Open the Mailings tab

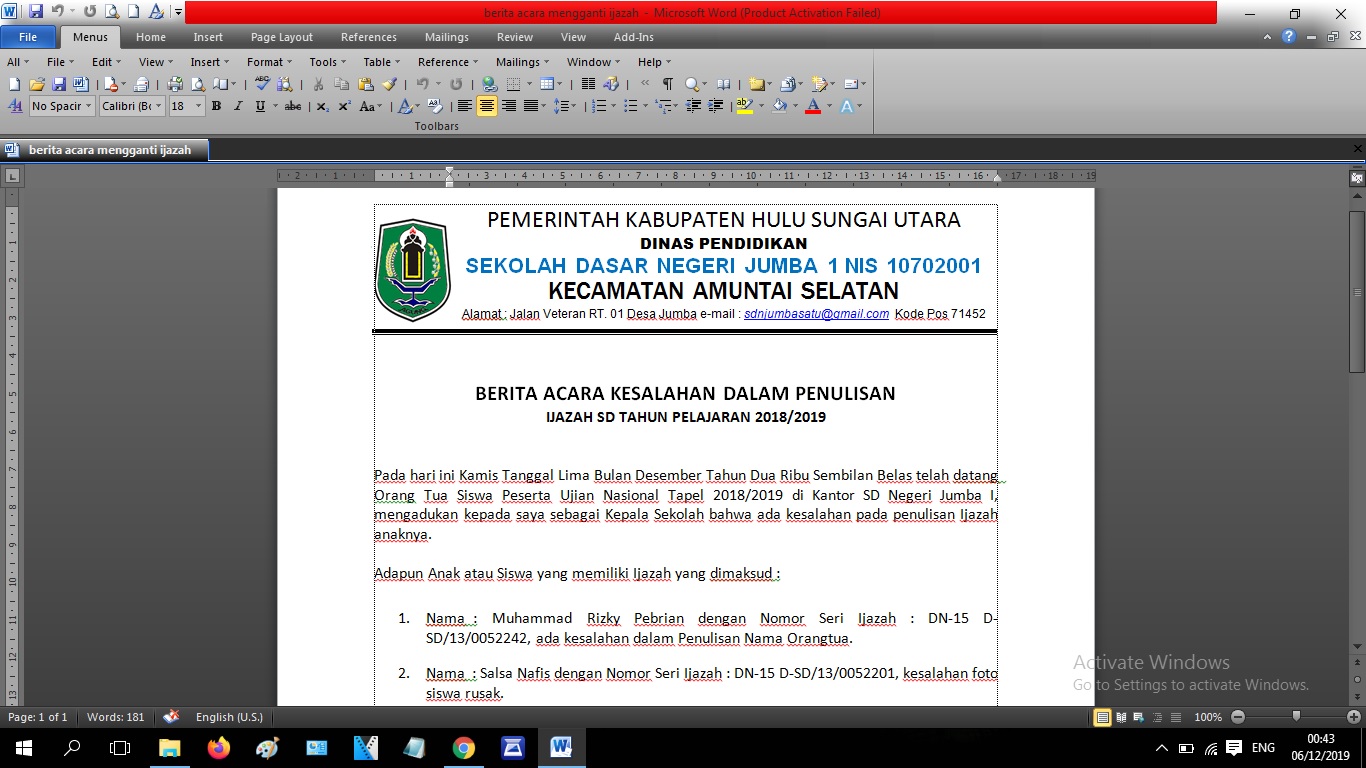point(447,37)
